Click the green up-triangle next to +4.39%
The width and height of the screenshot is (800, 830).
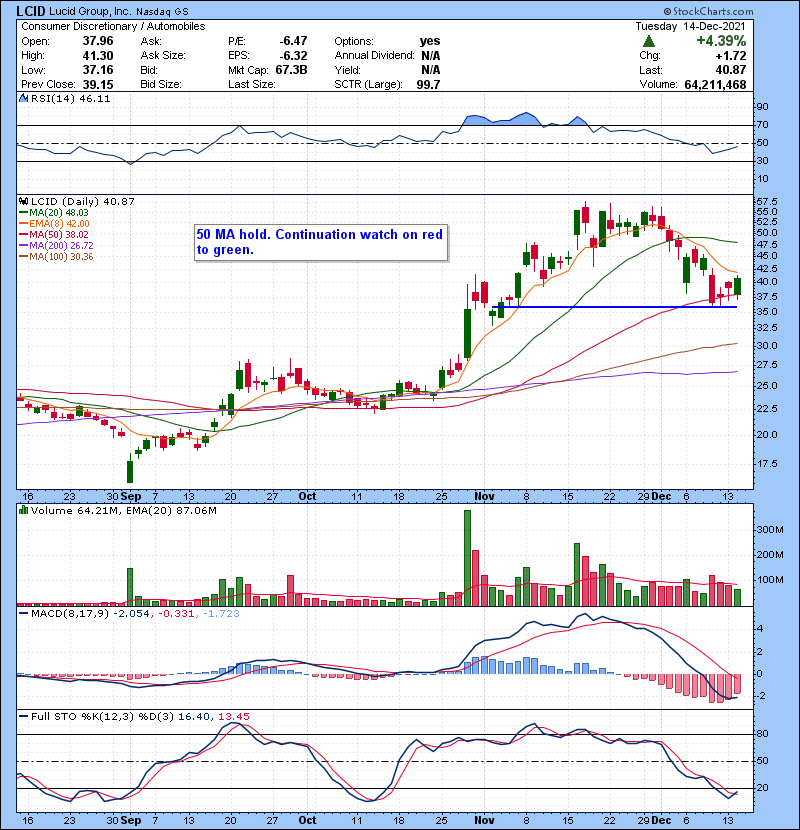point(649,41)
